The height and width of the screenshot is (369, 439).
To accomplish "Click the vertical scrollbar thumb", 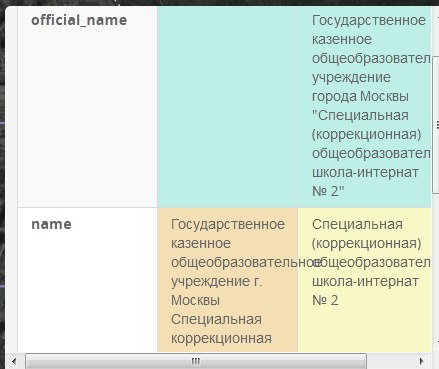I will (436, 124).
